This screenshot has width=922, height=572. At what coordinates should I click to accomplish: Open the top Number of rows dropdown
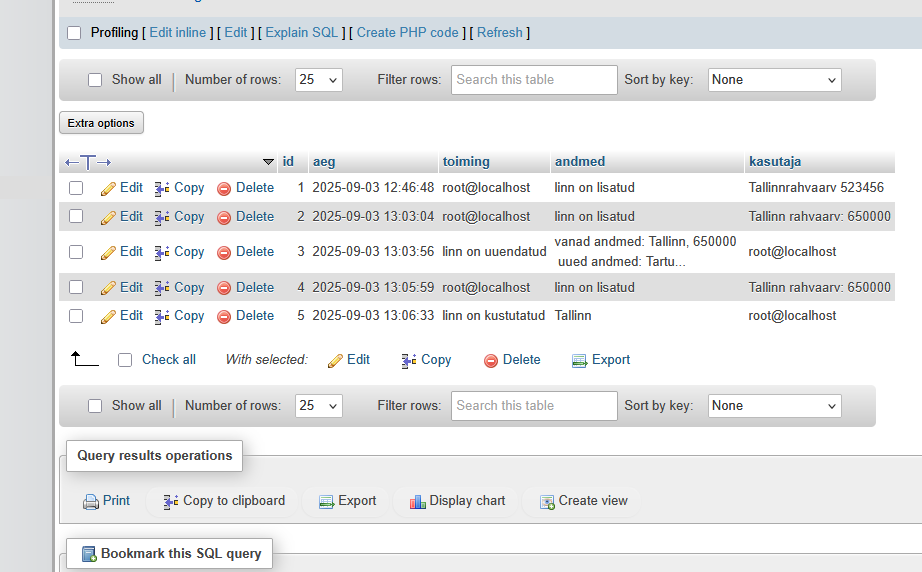(x=319, y=80)
